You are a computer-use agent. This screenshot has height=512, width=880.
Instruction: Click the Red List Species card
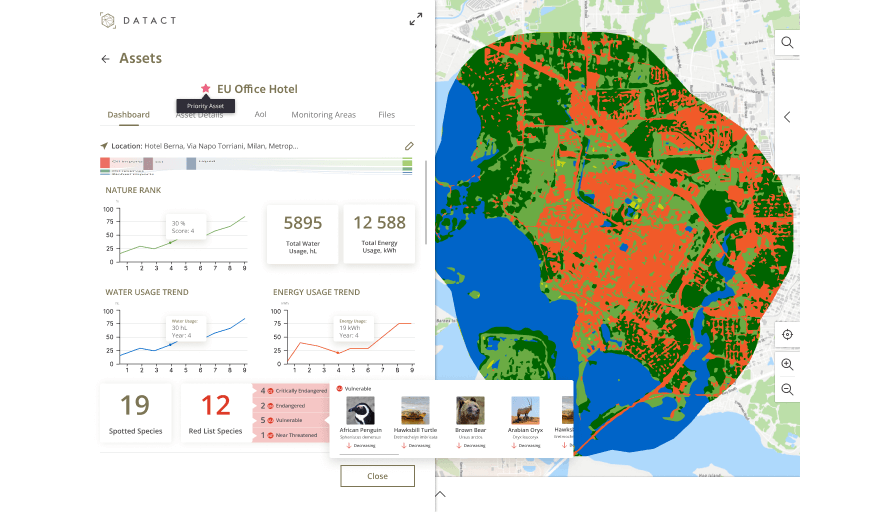click(215, 412)
